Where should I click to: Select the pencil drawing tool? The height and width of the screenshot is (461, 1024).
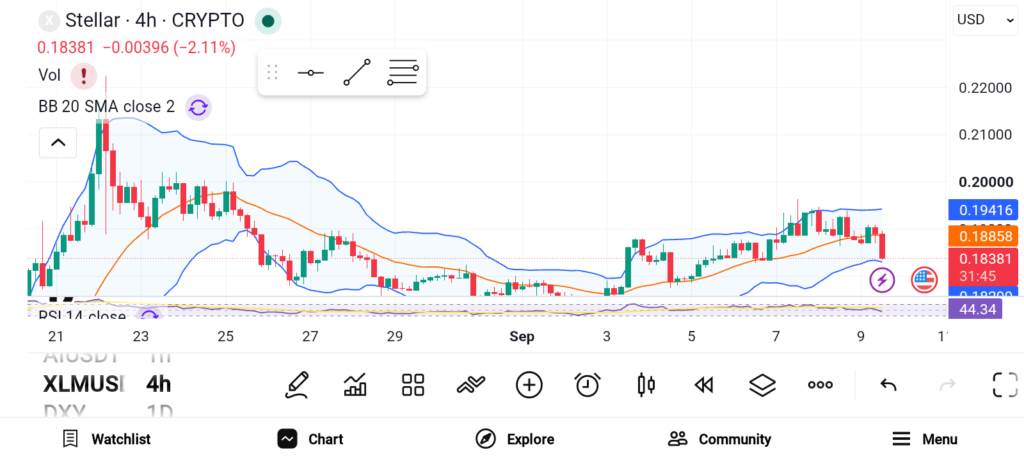[x=296, y=385]
